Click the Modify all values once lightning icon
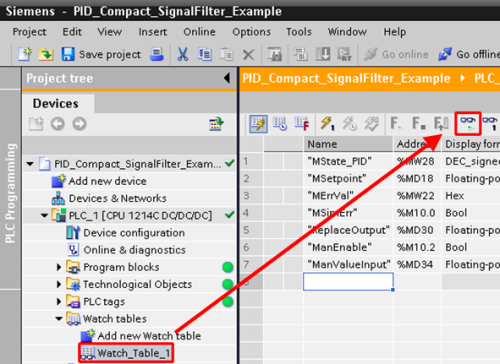The height and width of the screenshot is (364, 500). click(327, 123)
